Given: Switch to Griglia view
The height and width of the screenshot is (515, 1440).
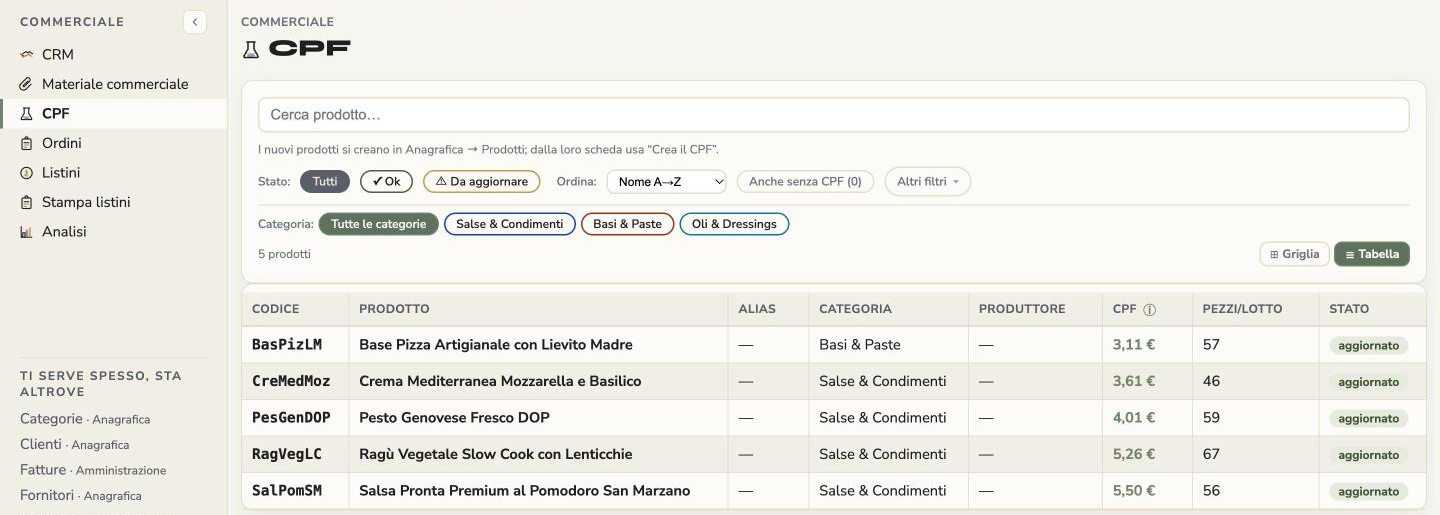Looking at the screenshot, I should (x=1294, y=254).
